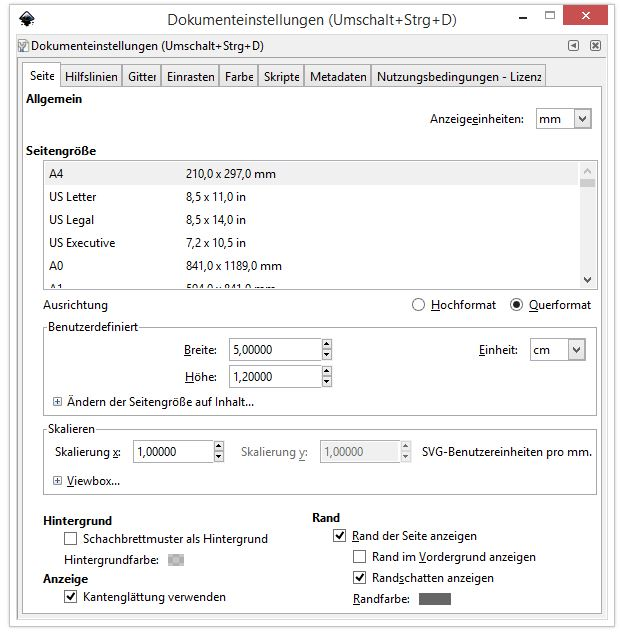
Task: Close the docked Dokumenteinstellungen panel
Action: point(595,45)
